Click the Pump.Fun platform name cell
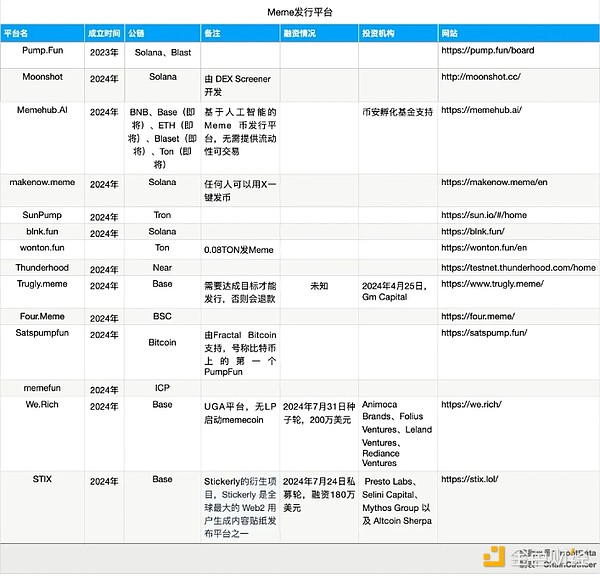 click(43, 50)
